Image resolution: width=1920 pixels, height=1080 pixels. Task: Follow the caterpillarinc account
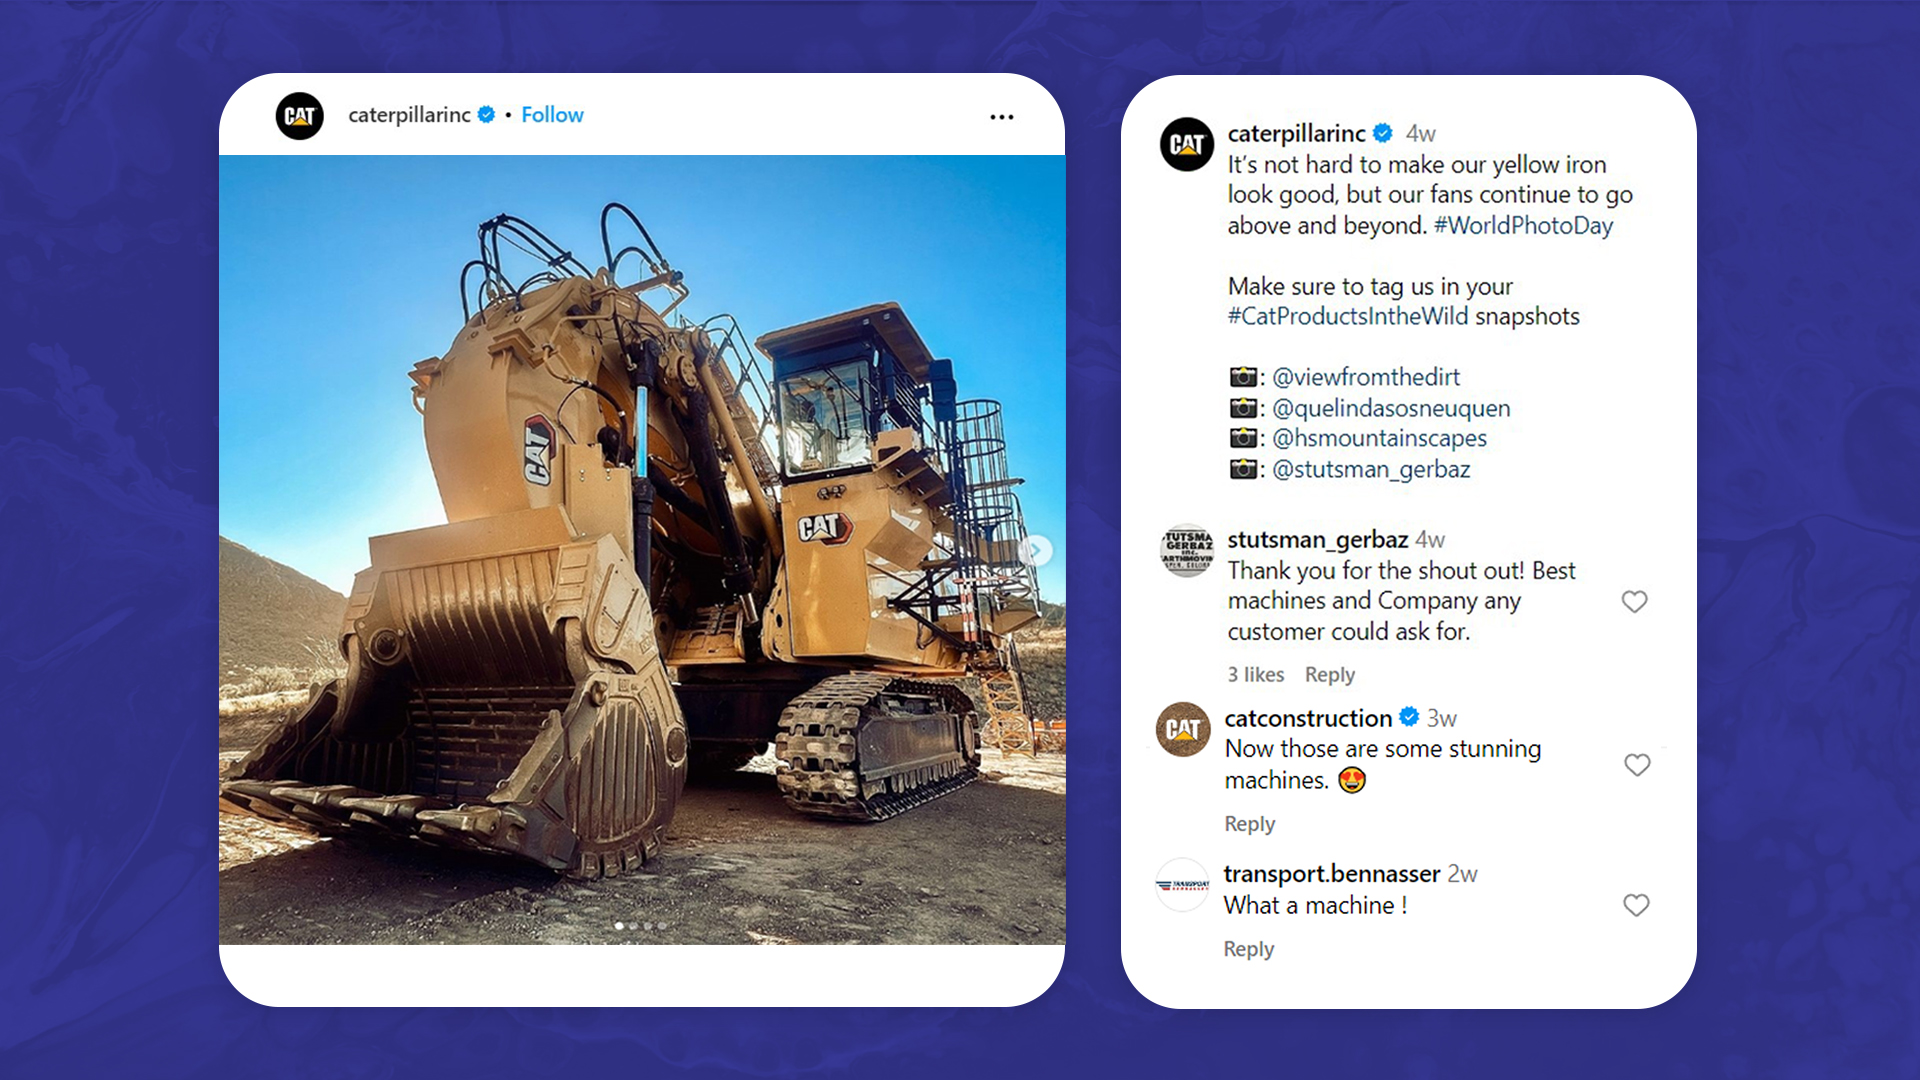(552, 115)
